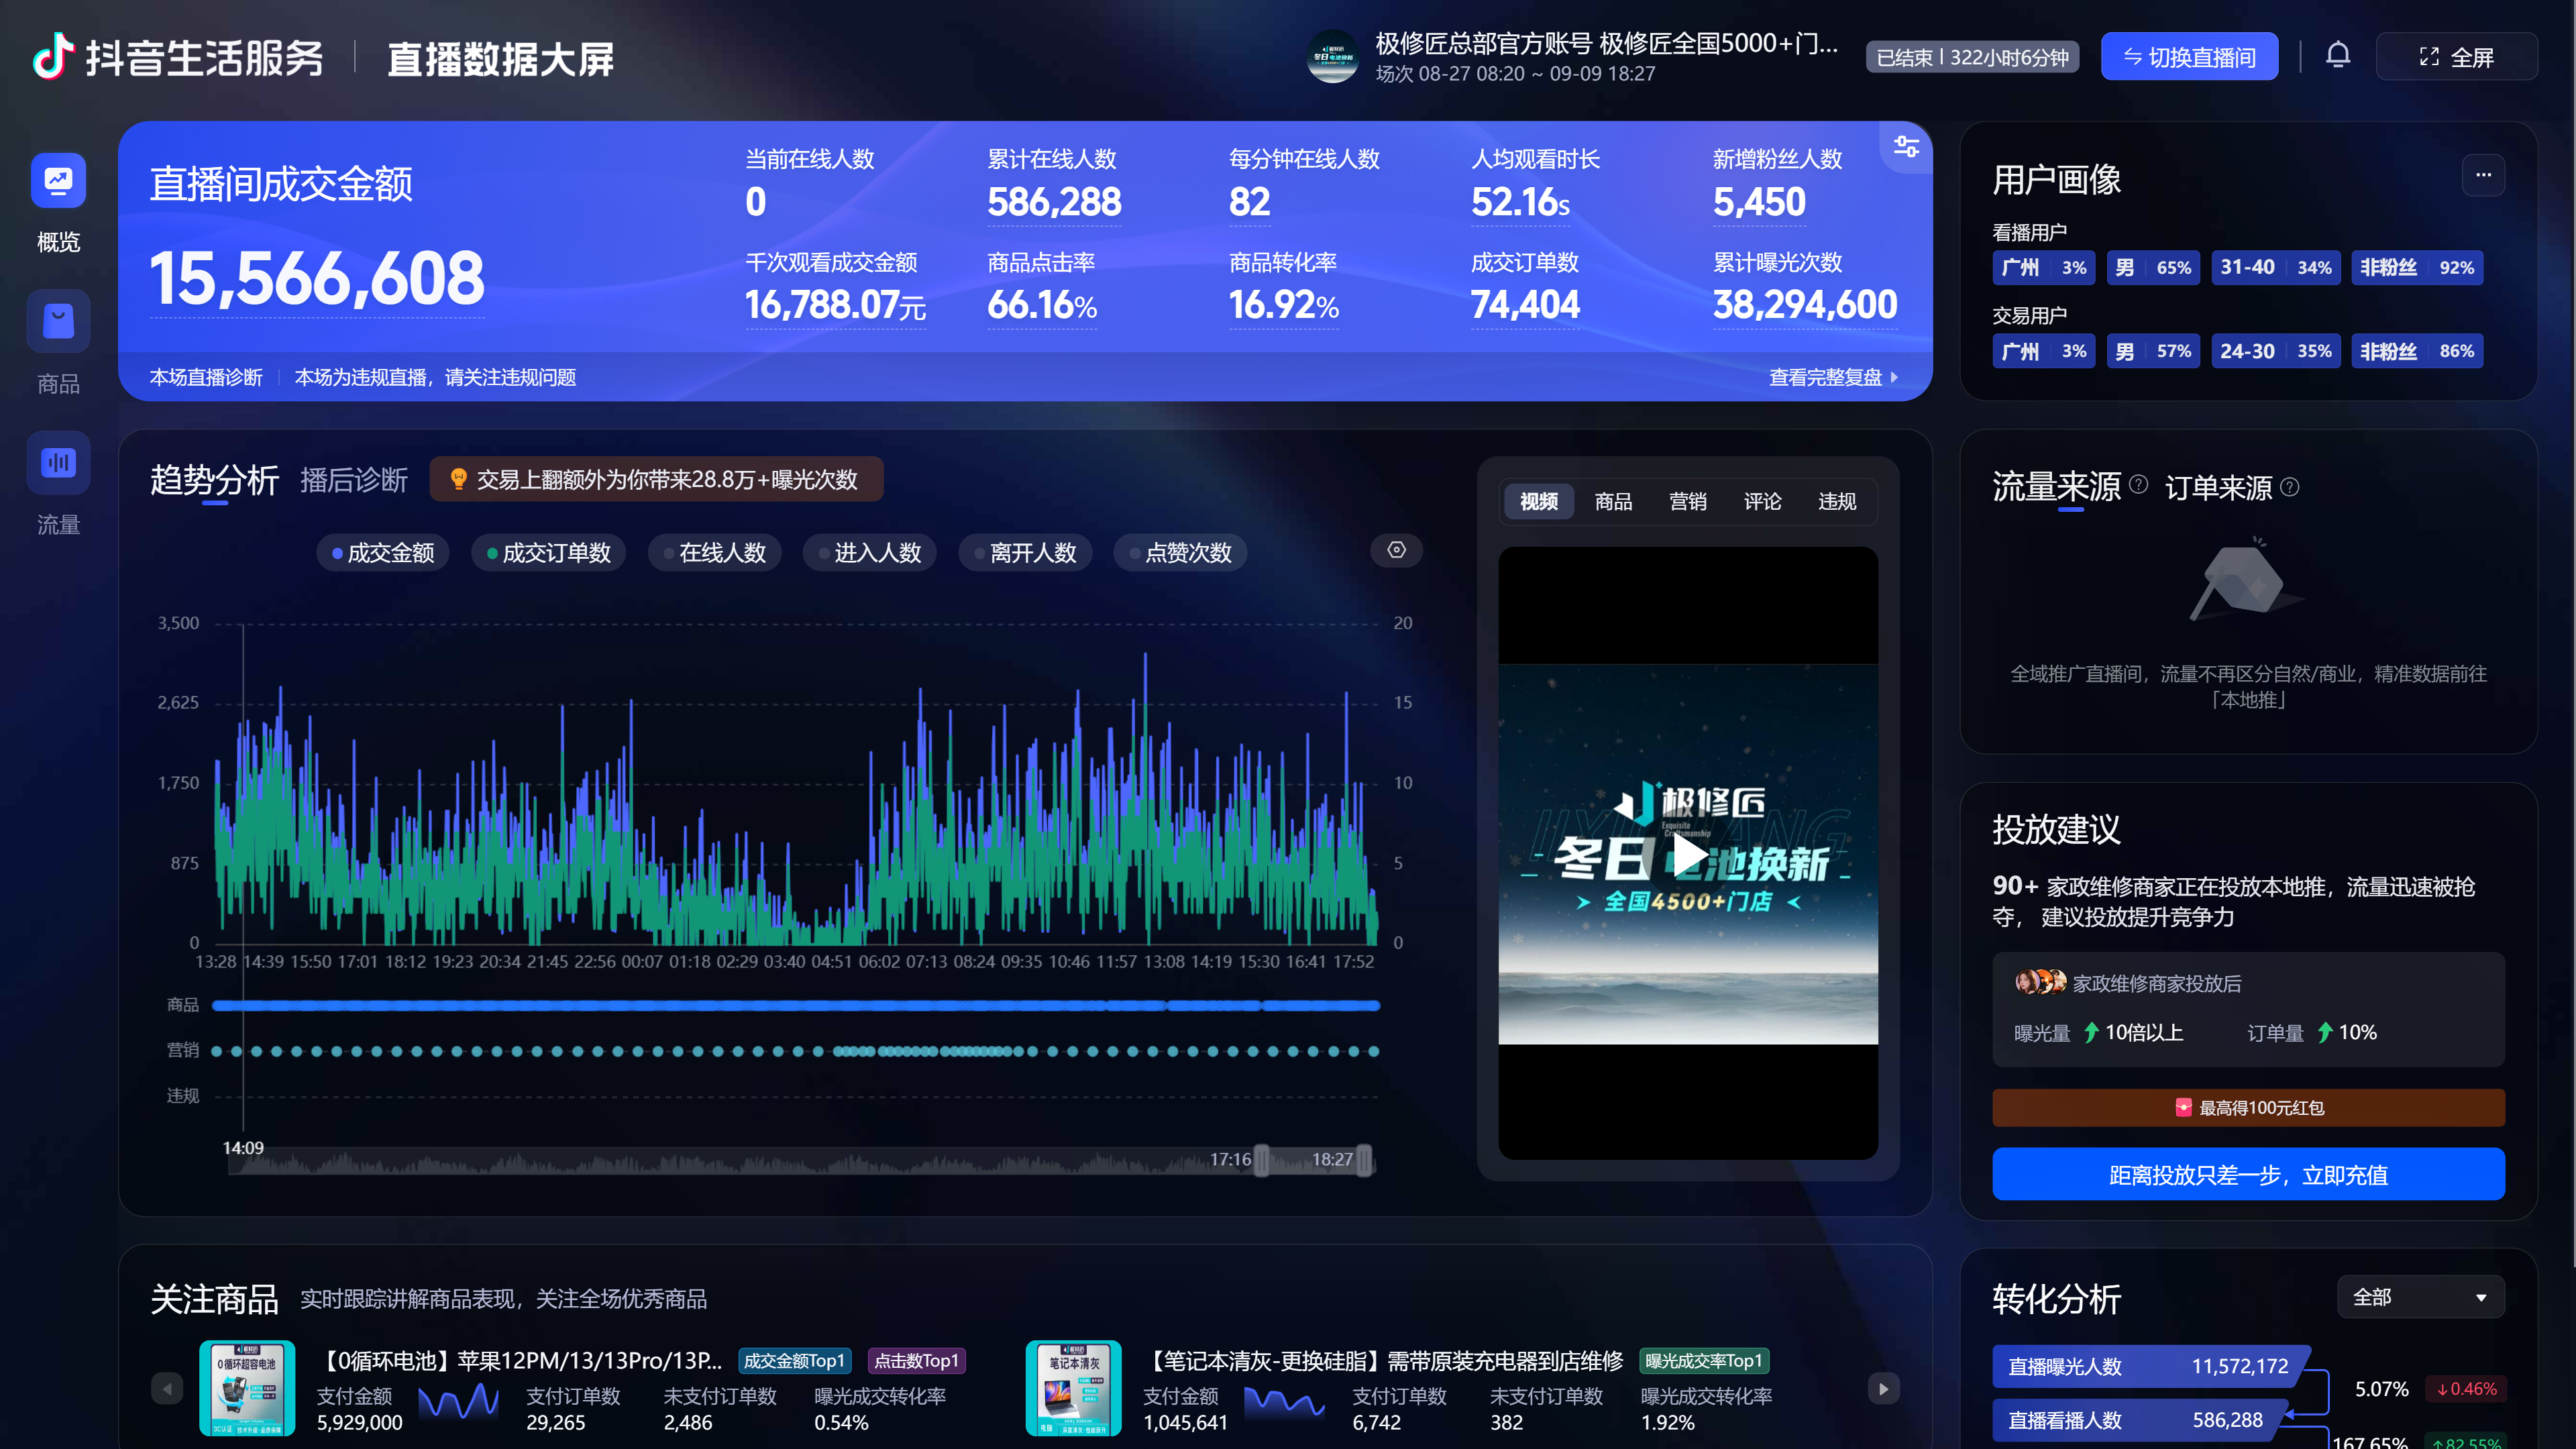Click the 交易上翻额外曝光 tip banner
The height and width of the screenshot is (1449, 2576).
pyautogui.click(x=656, y=479)
